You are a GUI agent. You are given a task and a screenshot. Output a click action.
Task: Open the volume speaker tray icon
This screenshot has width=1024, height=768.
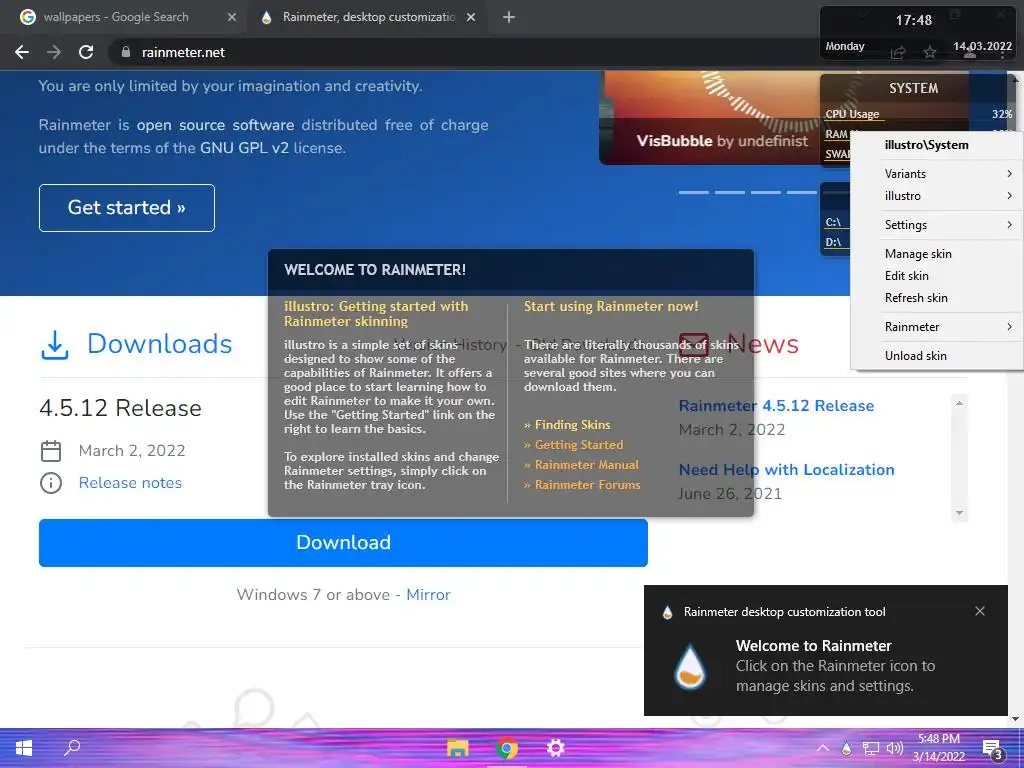tap(895, 748)
